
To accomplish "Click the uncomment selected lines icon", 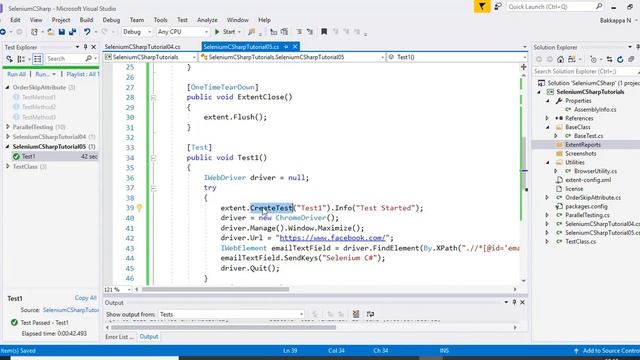I will [x=310, y=32].
